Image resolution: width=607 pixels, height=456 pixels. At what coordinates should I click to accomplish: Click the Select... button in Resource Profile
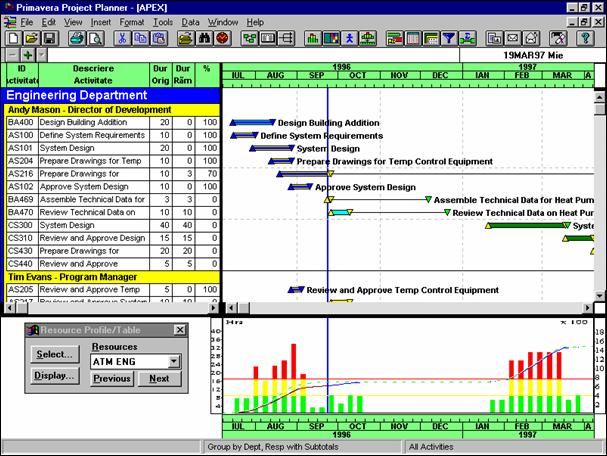pyautogui.click(x=54, y=354)
